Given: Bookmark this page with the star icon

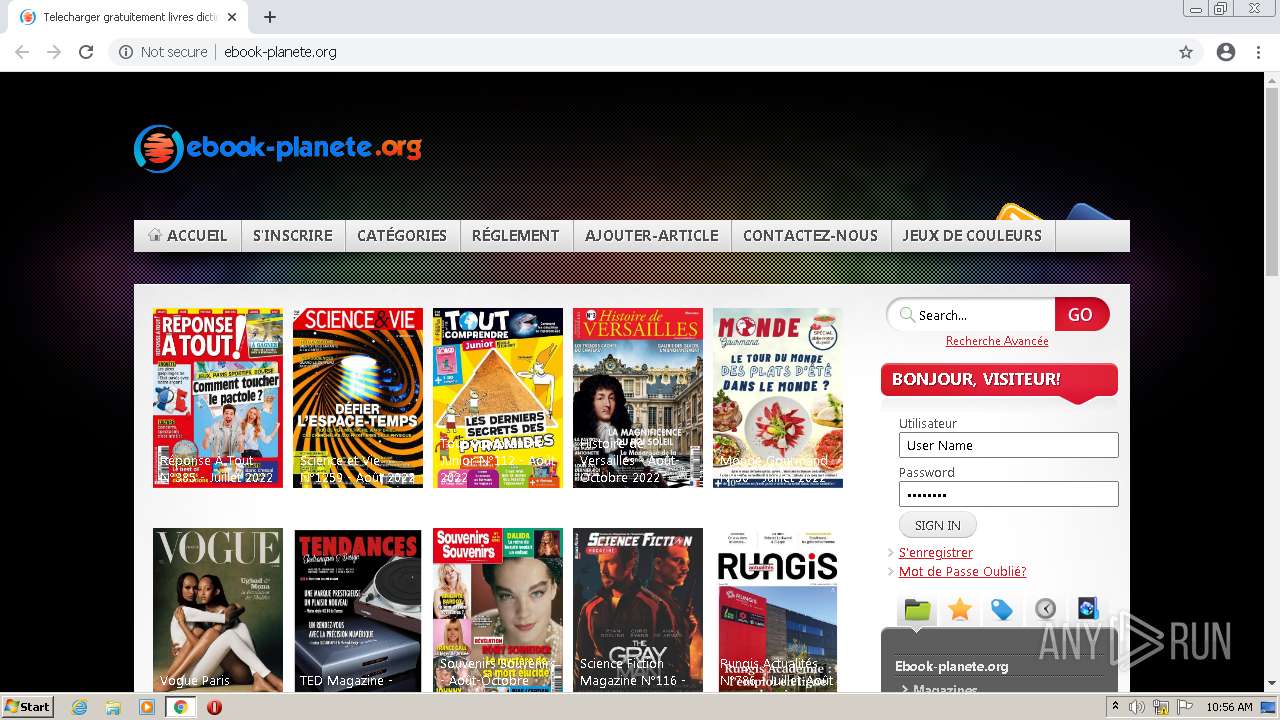Looking at the screenshot, I should tap(1186, 52).
